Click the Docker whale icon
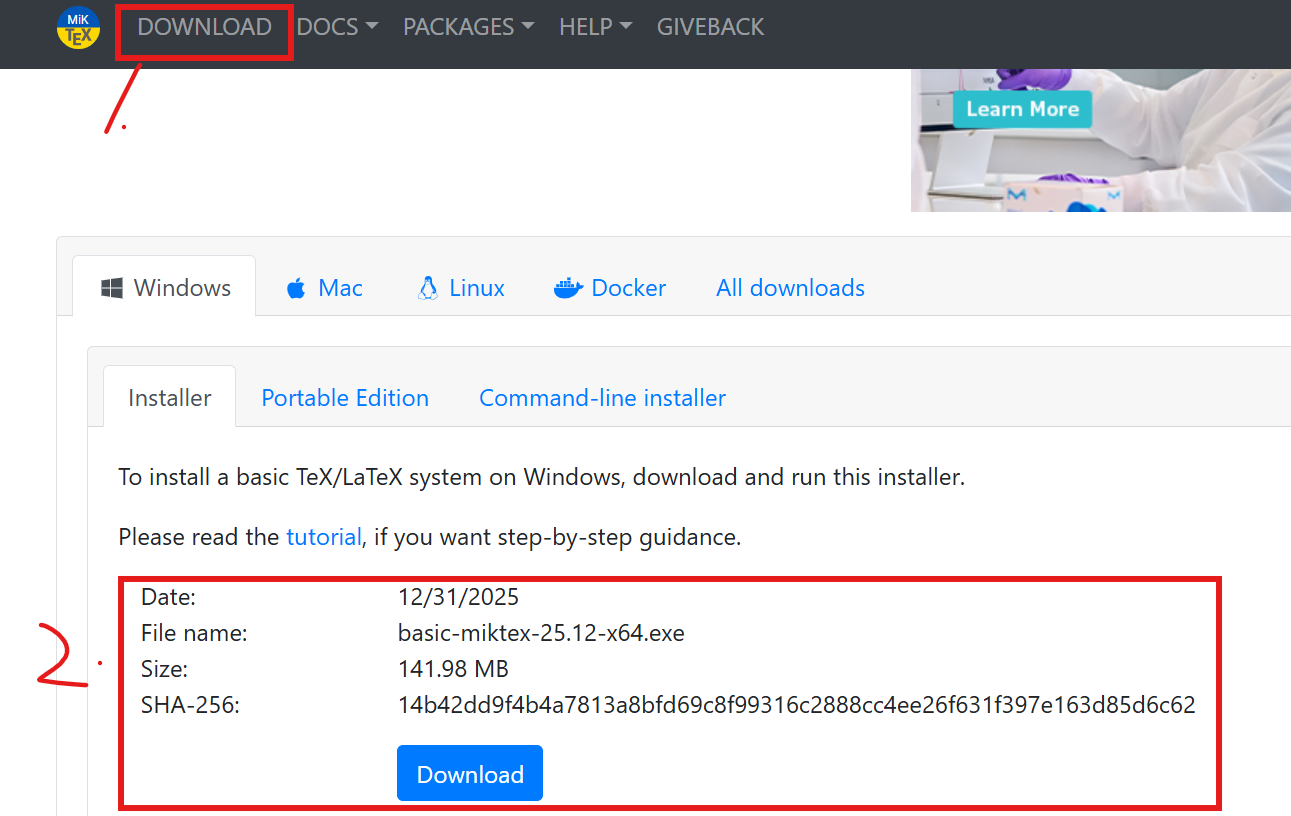 pos(568,288)
